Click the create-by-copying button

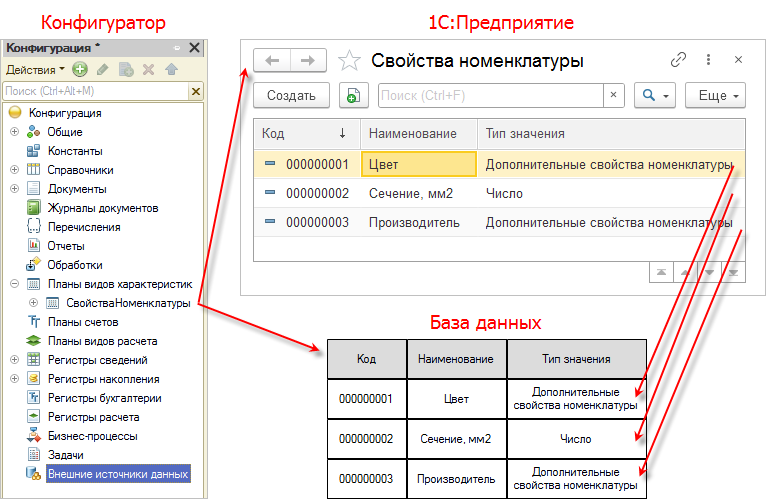click(354, 95)
